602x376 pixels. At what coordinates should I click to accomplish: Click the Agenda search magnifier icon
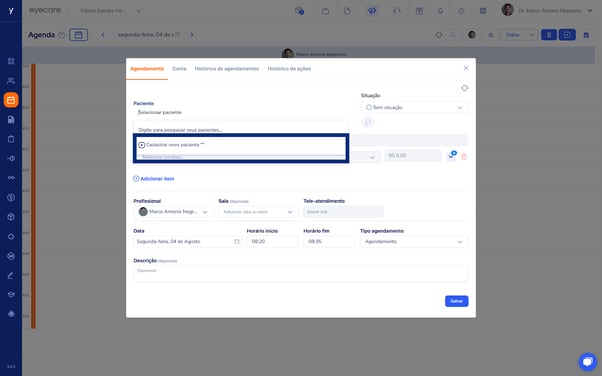453,35
